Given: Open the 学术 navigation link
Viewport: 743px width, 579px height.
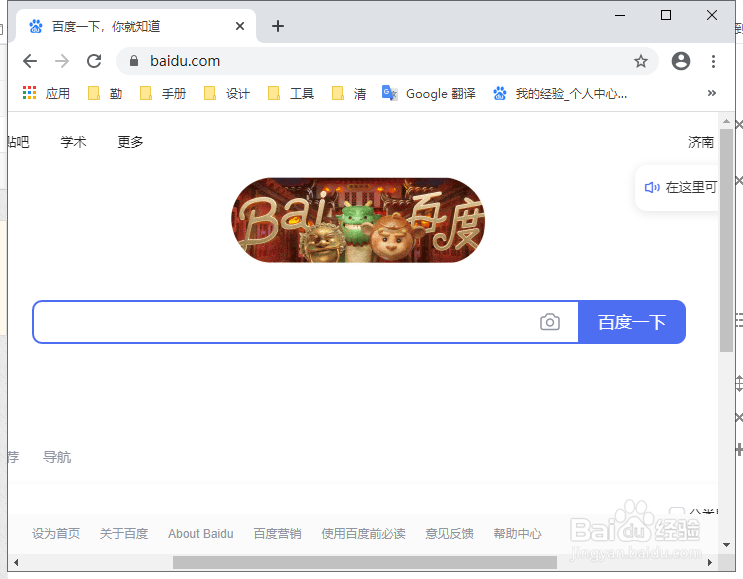Looking at the screenshot, I should coord(73,142).
